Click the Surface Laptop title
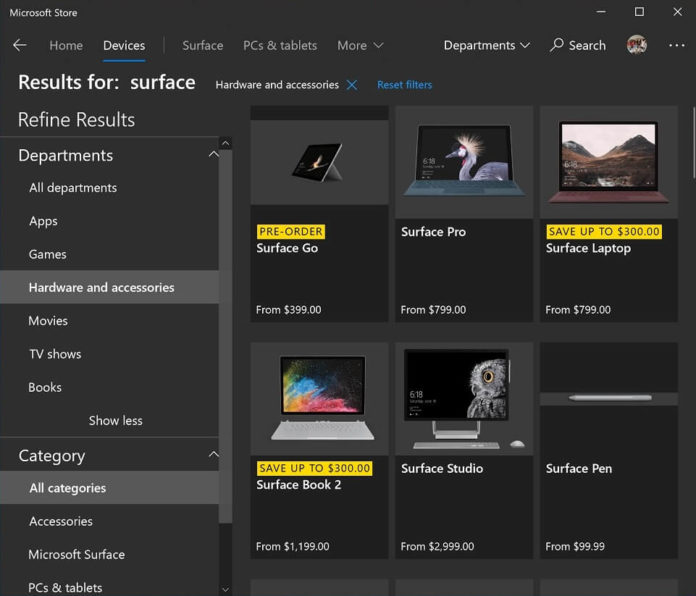The image size is (696, 596). point(588,248)
